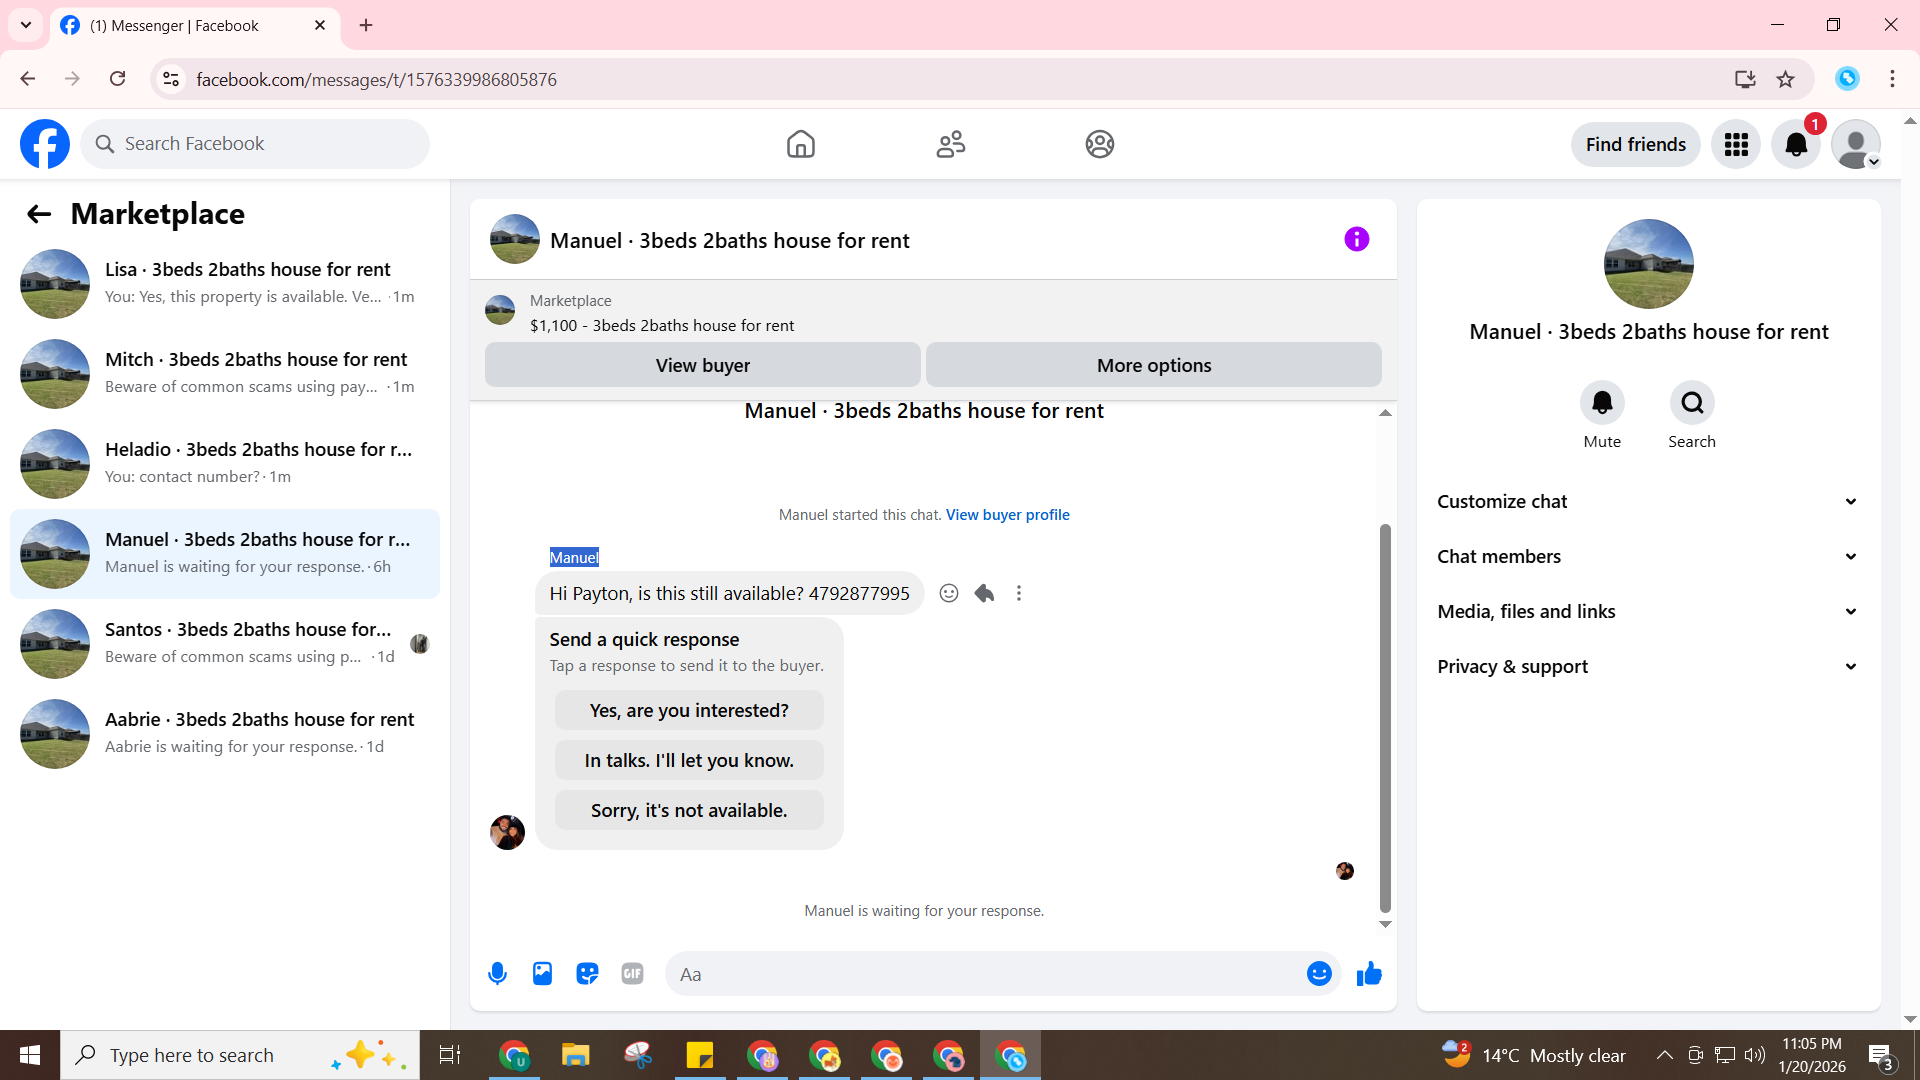The image size is (1920, 1080).
Task: Click the View buyer button
Action: coord(702,365)
